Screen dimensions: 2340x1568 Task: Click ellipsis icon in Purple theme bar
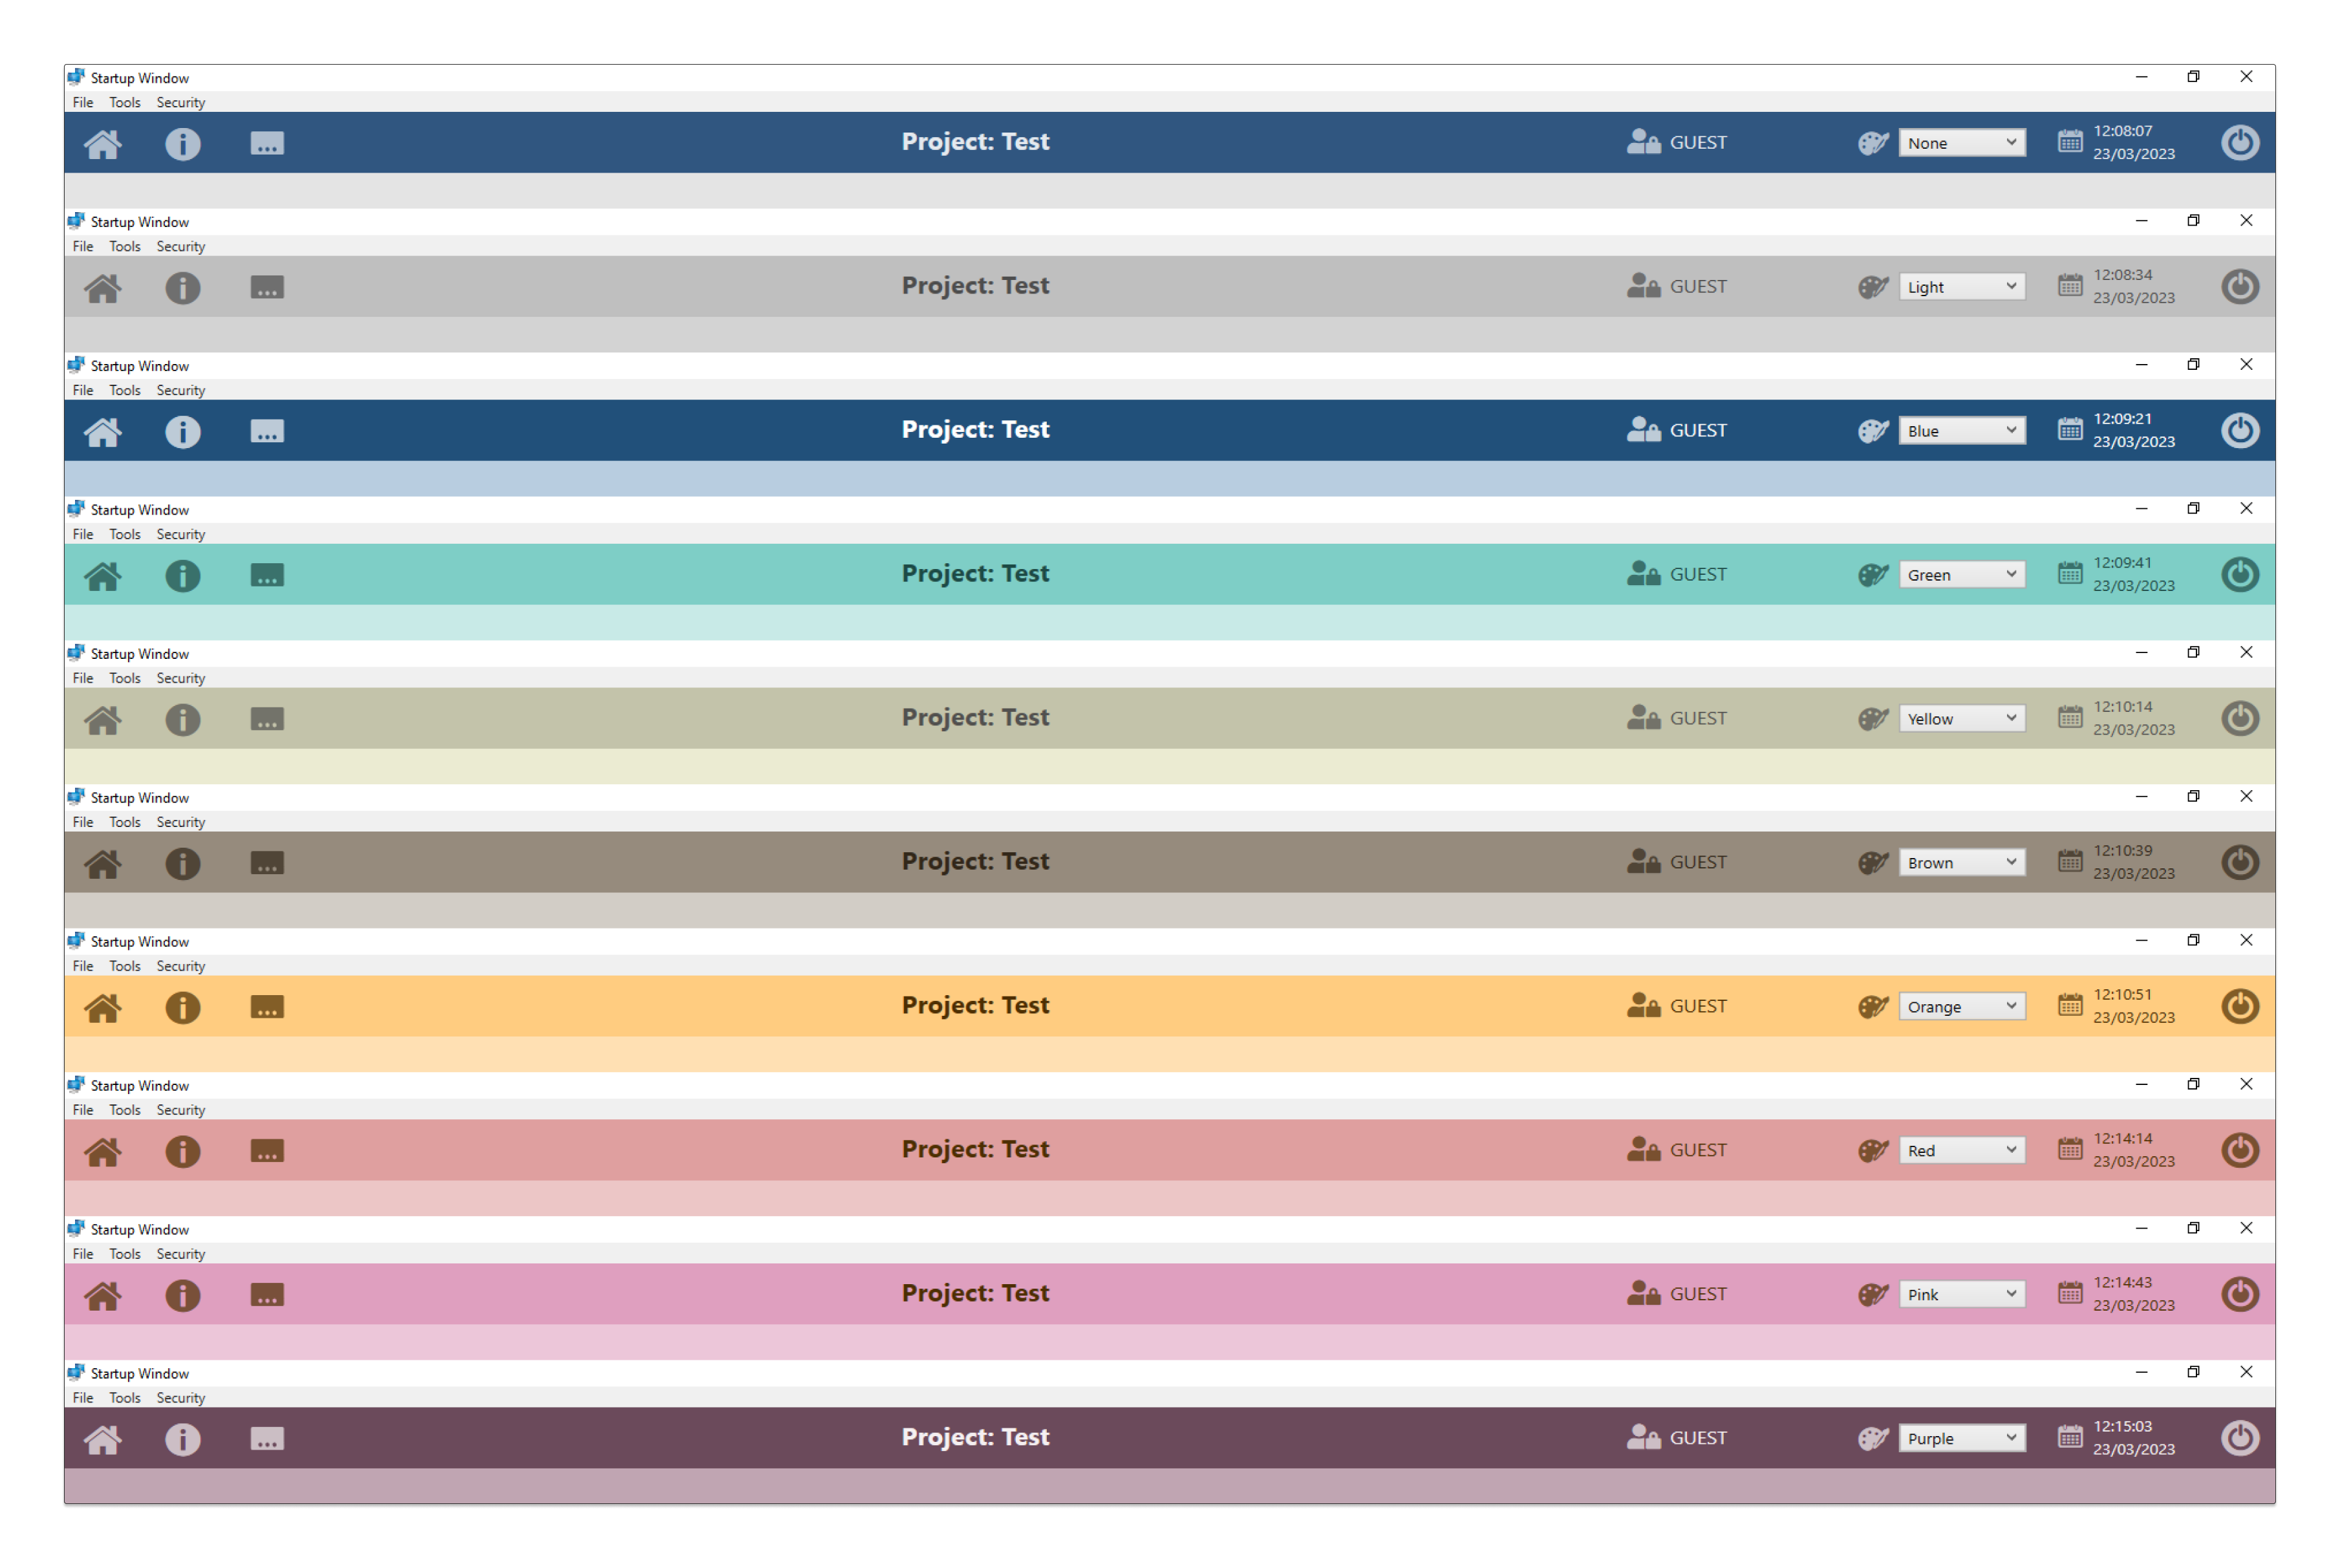point(266,1439)
